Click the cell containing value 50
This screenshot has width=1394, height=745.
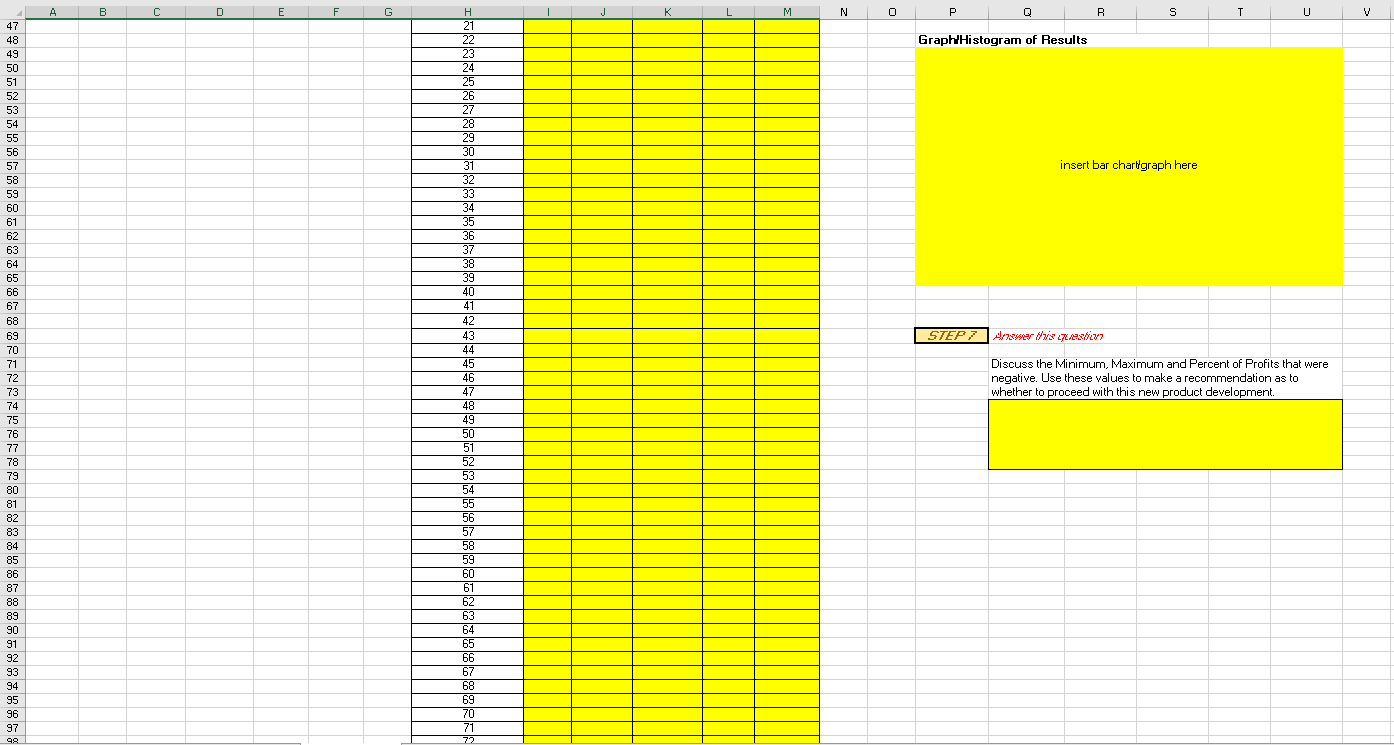467,433
